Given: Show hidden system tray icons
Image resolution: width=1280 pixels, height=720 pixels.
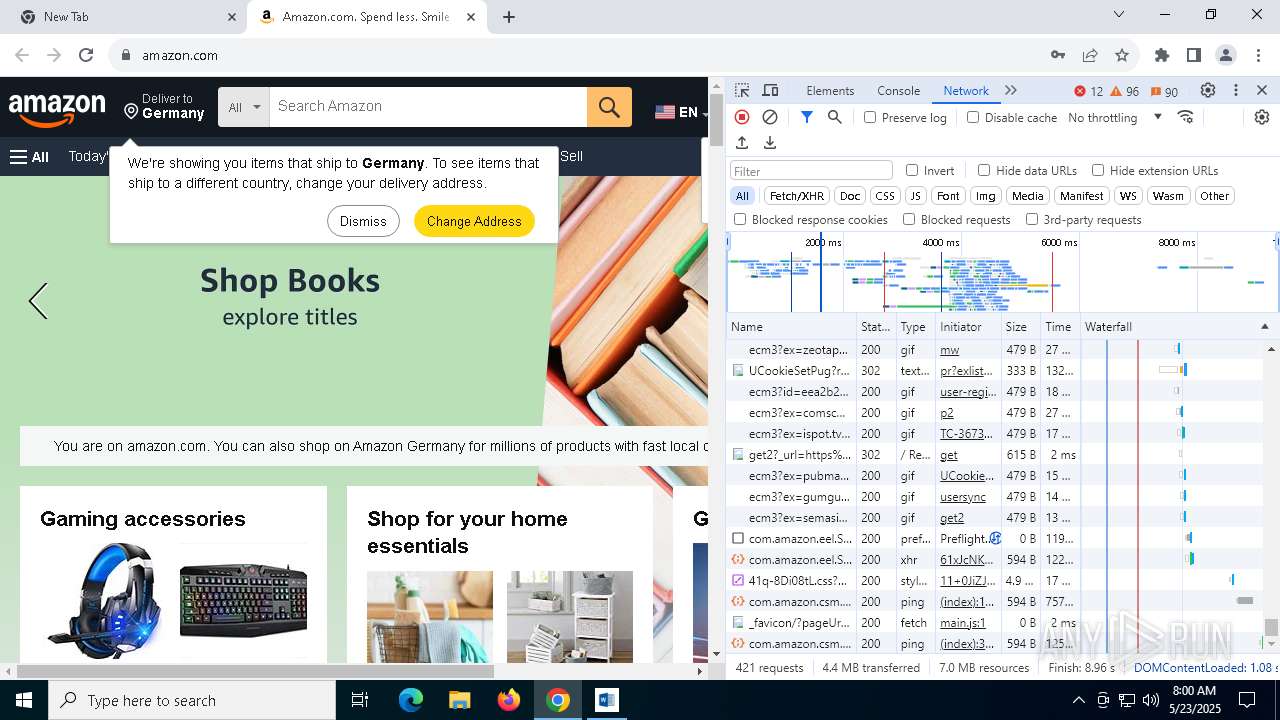Looking at the screenshot, I should (1078, 700).
